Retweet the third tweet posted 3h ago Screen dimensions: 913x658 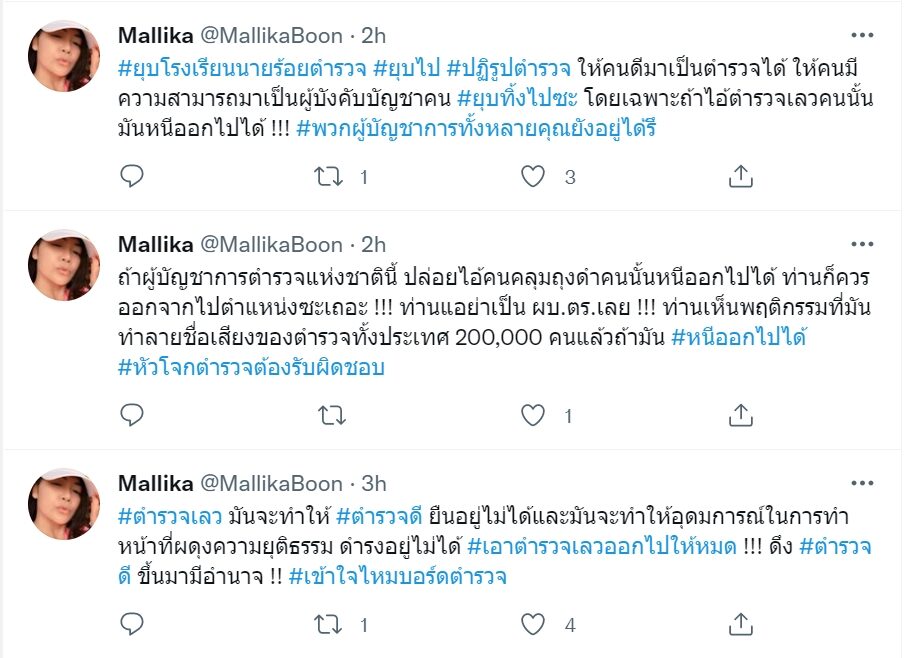[327, 625]
